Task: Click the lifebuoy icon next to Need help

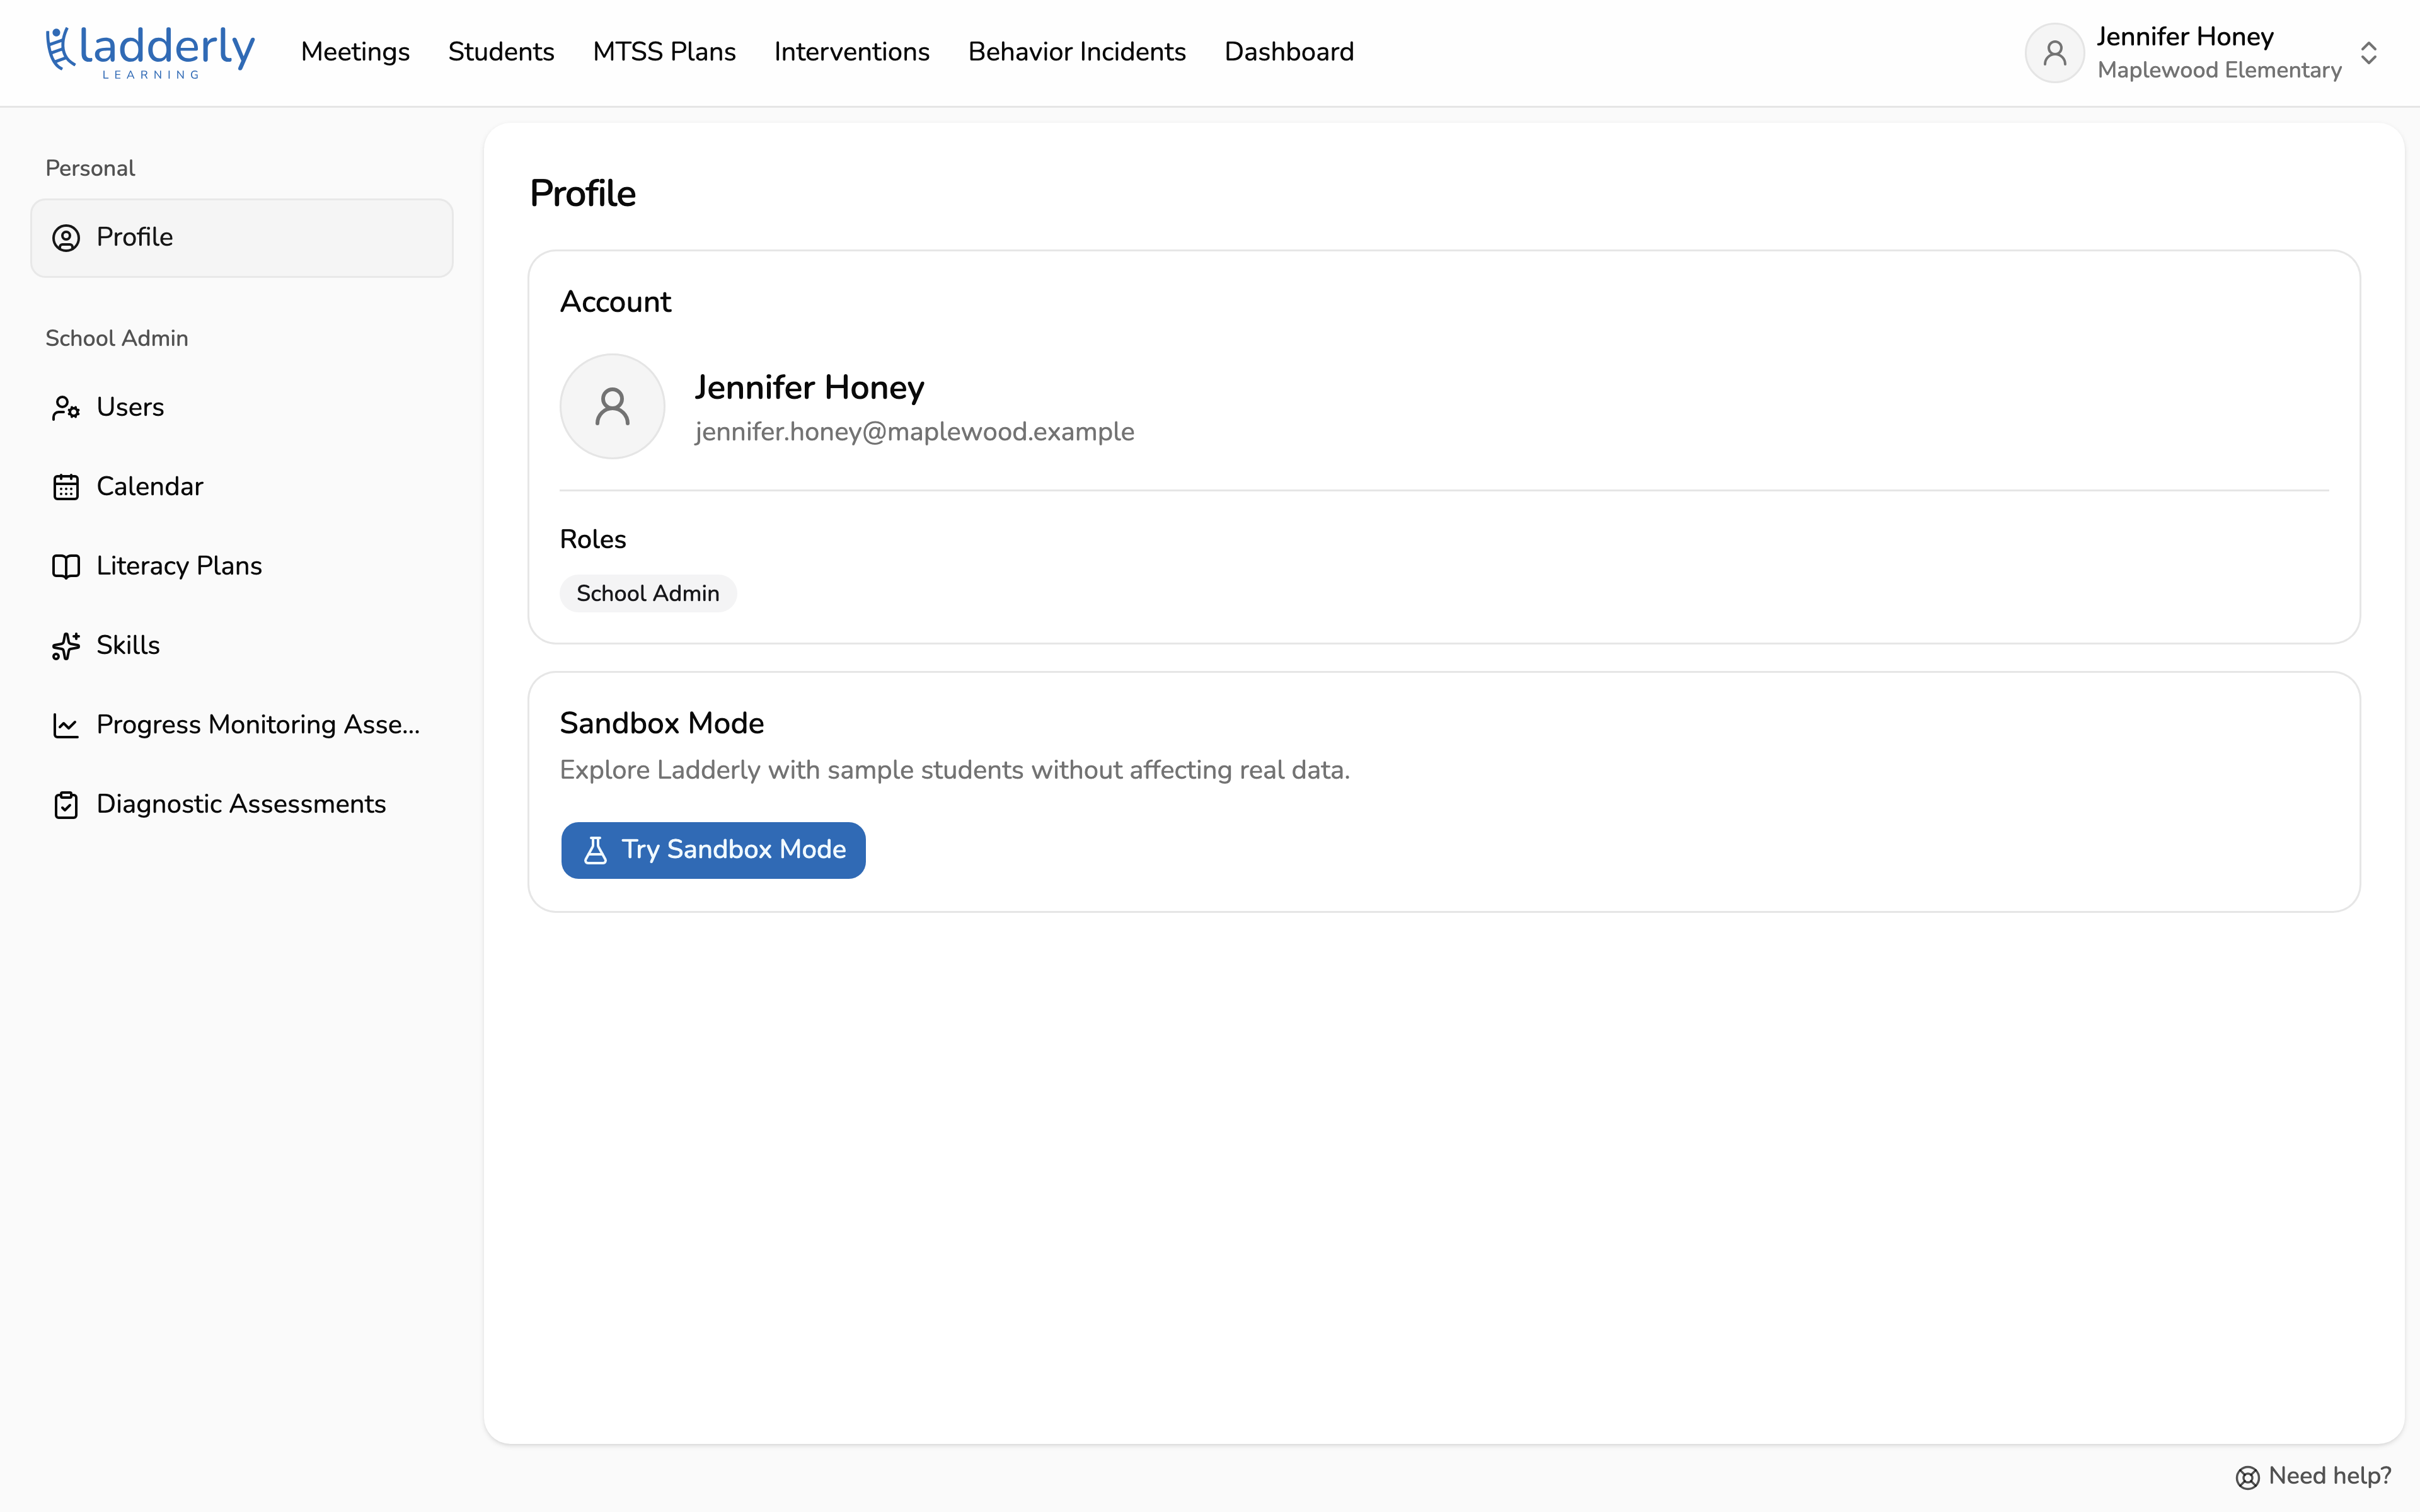Action: [2247, 1477]
